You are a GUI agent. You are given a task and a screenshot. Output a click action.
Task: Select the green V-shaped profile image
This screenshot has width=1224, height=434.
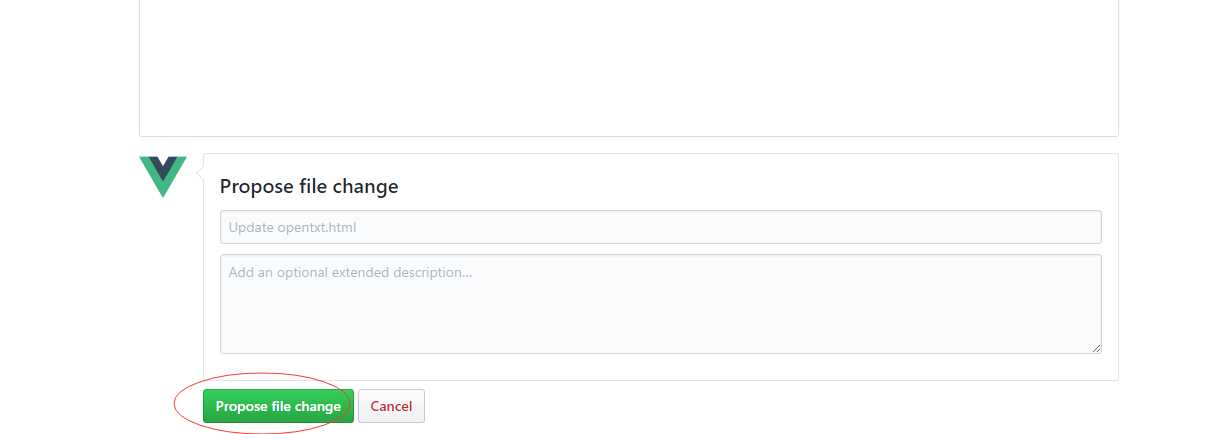(x=162, y=176)
